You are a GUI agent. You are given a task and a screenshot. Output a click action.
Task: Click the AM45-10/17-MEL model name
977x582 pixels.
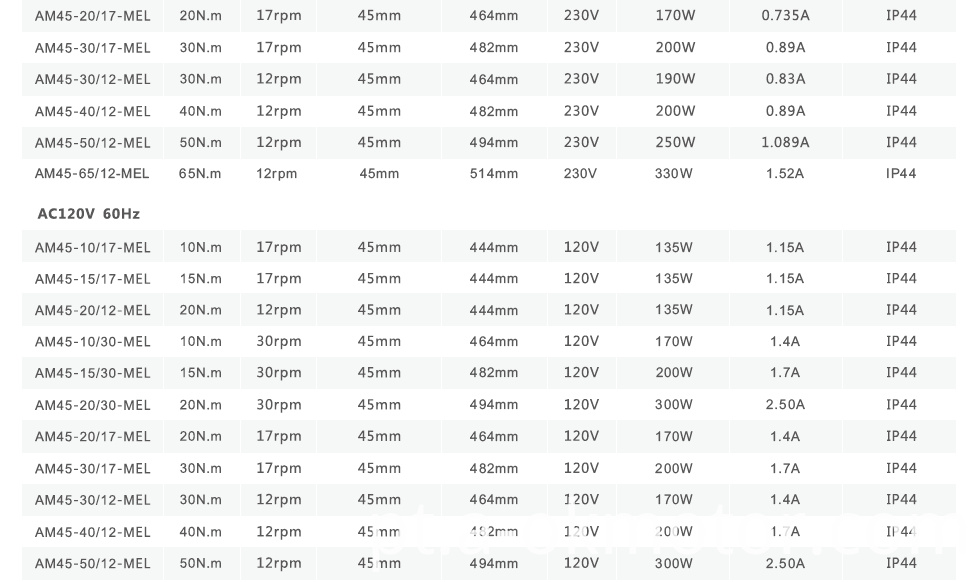pyautogui.click(x=92, y=248)
